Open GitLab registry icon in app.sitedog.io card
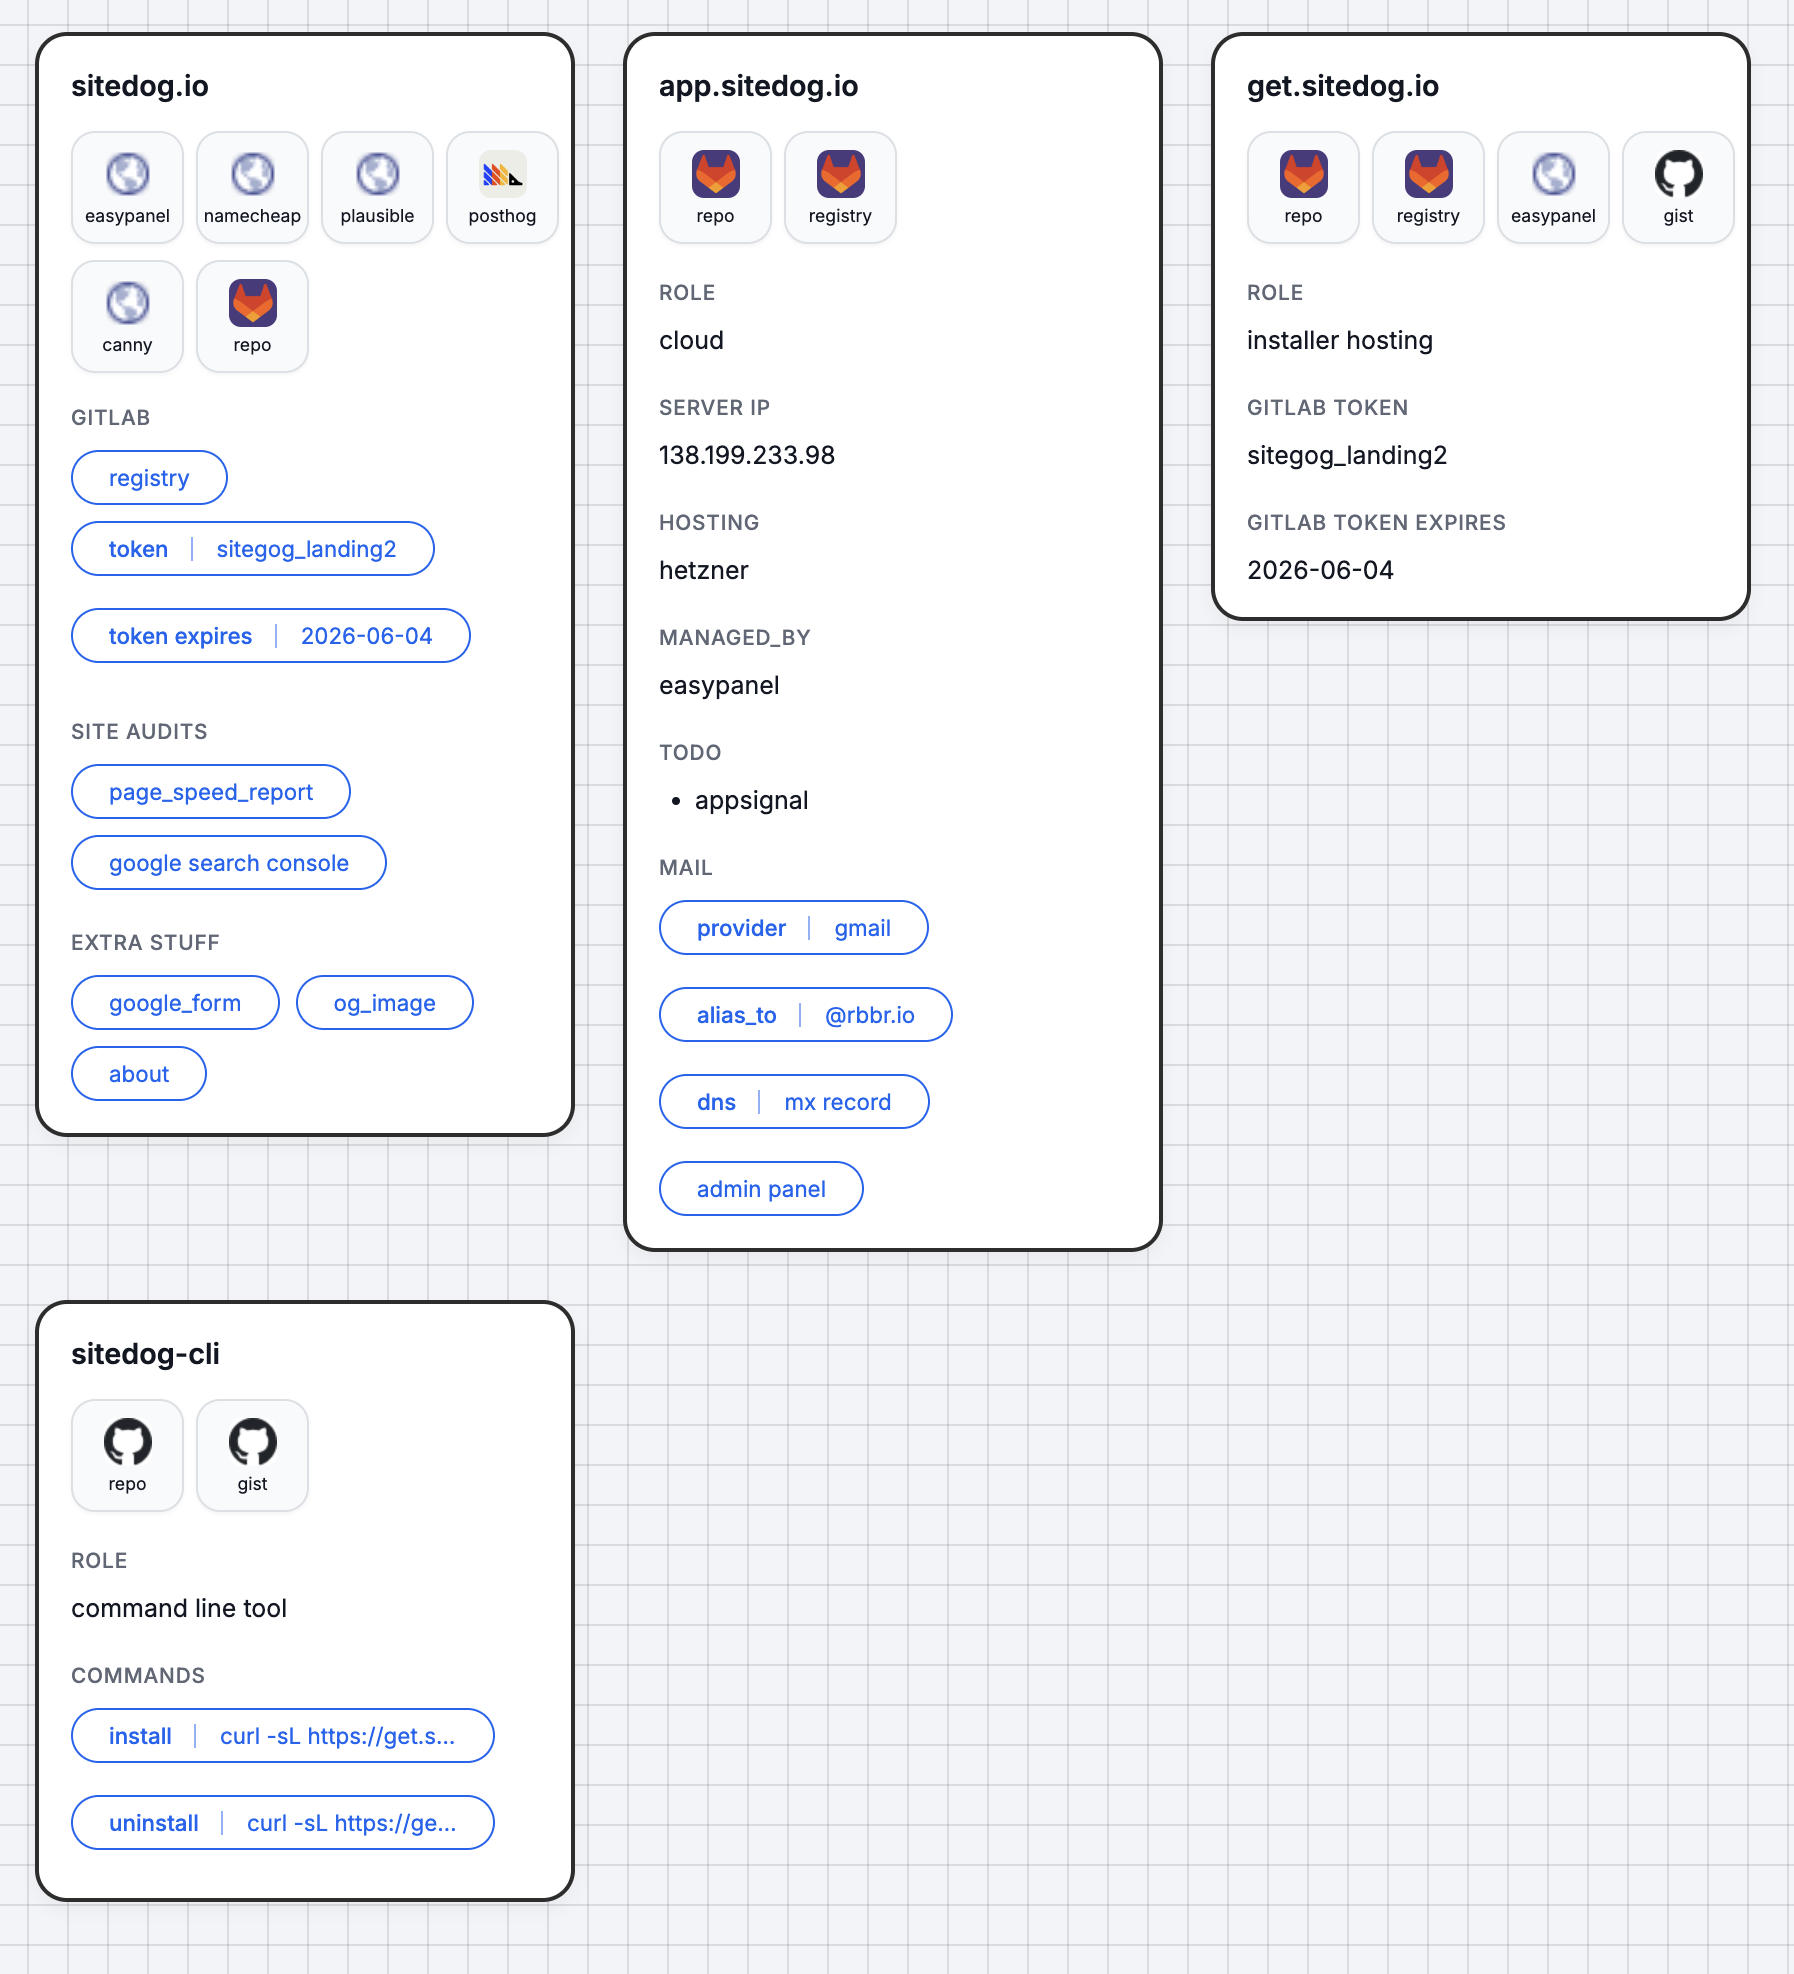The height and width of the screenshot is (1974, 1794). click(840, 187)
